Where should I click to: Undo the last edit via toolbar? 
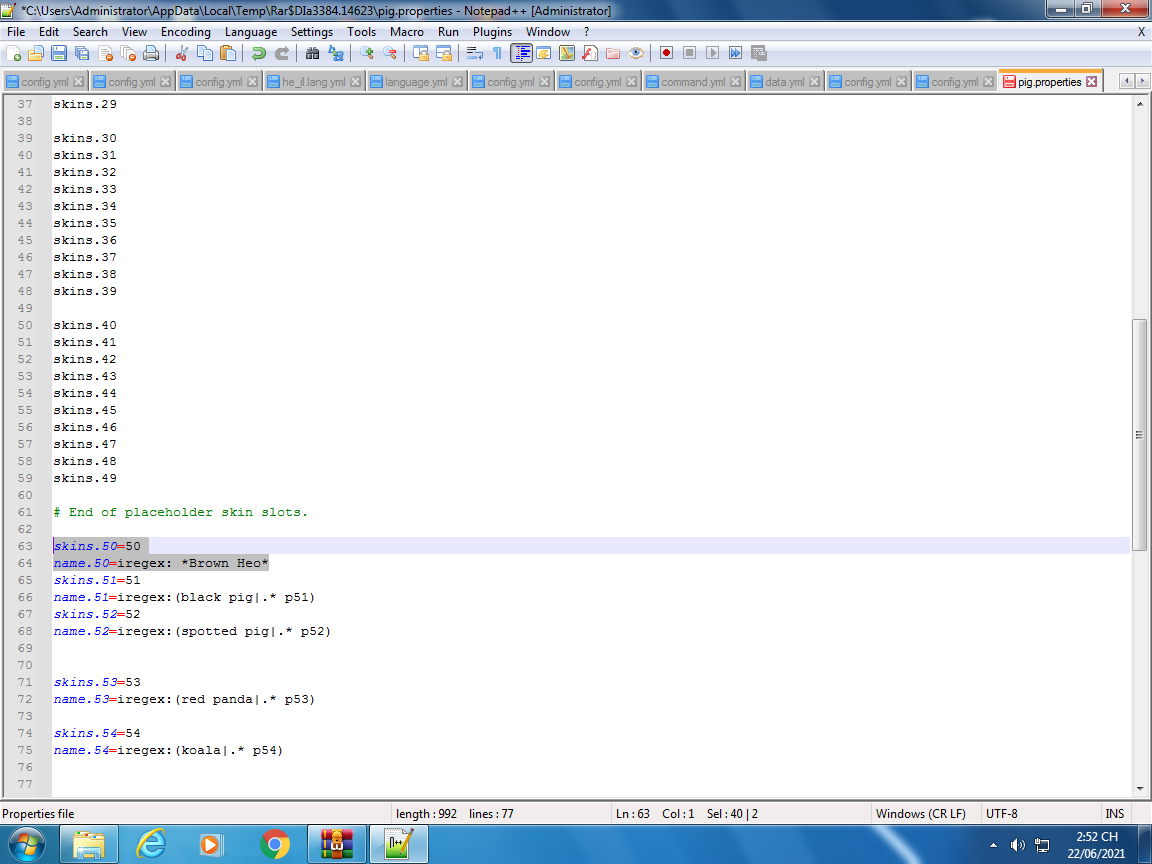(x=259, y=53)
